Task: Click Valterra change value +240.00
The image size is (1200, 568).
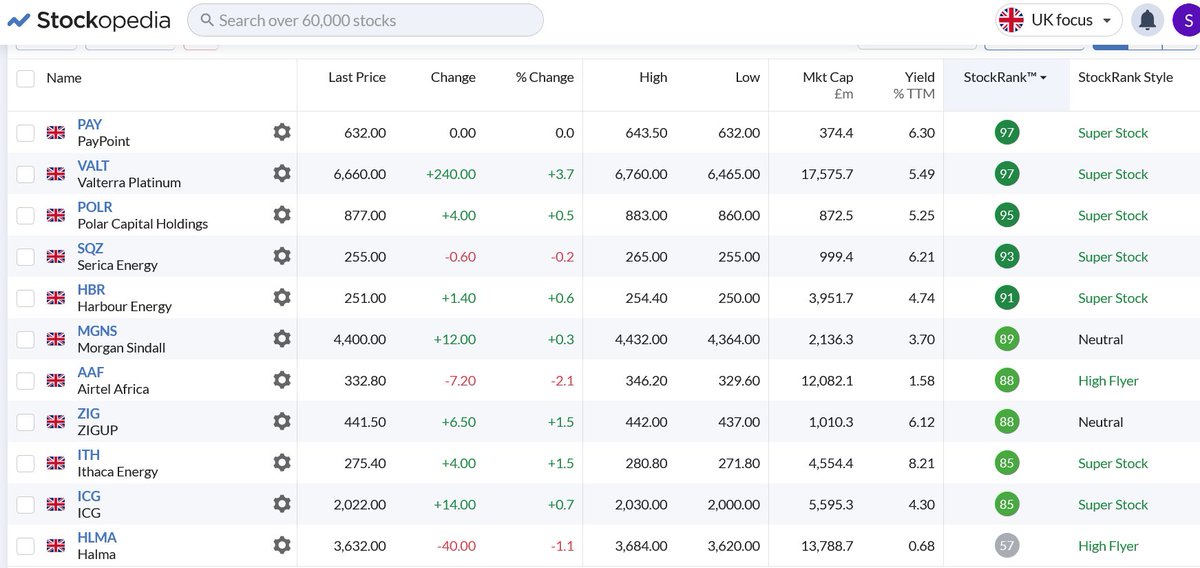Action: pyautogui.click(x=451, y=174)
